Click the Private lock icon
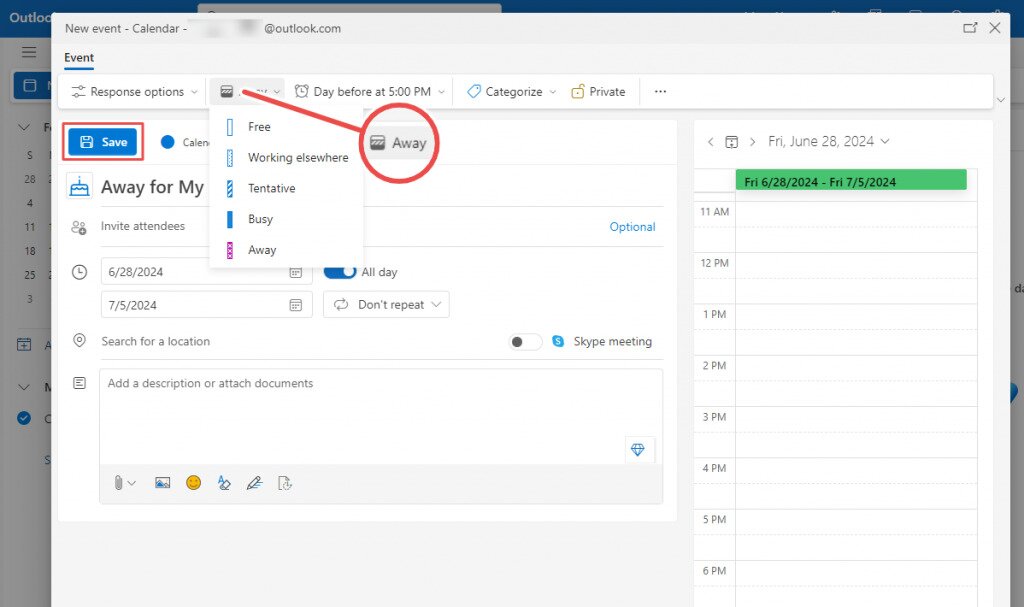This screenshot has width=1024, height=607. [578, 91]
